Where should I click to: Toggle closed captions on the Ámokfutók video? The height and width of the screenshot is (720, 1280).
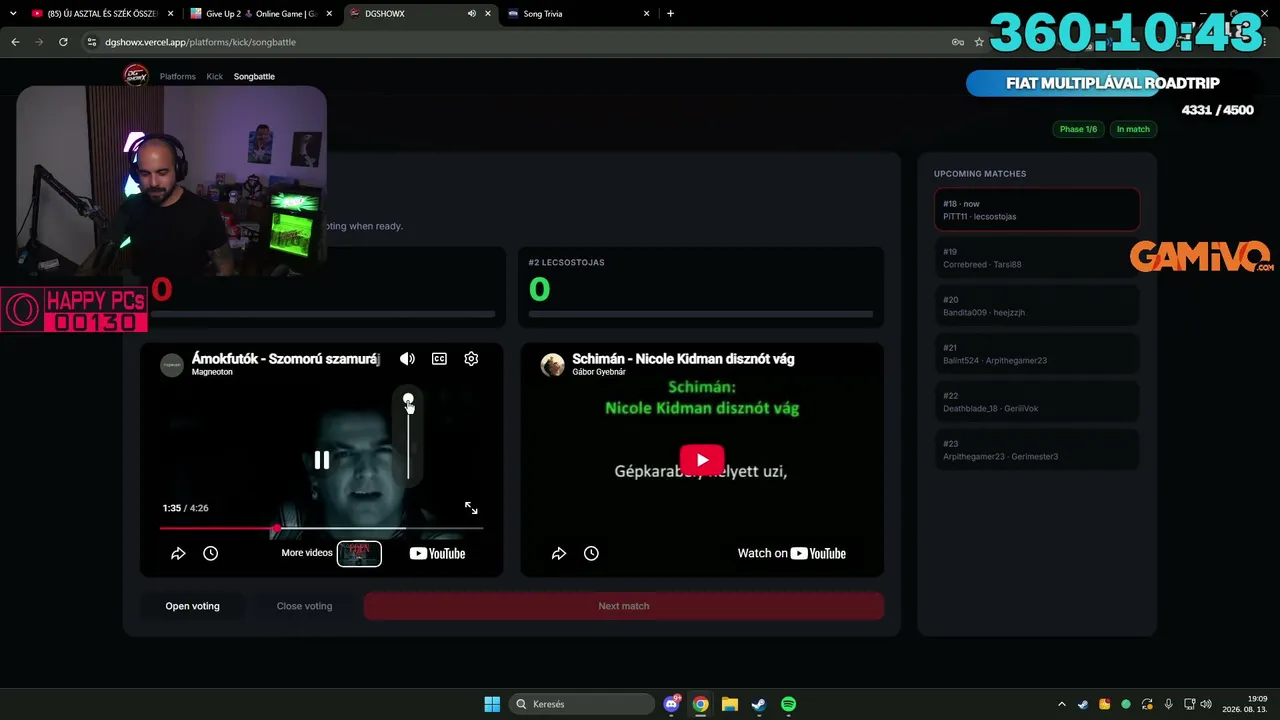tap(439, 359)
